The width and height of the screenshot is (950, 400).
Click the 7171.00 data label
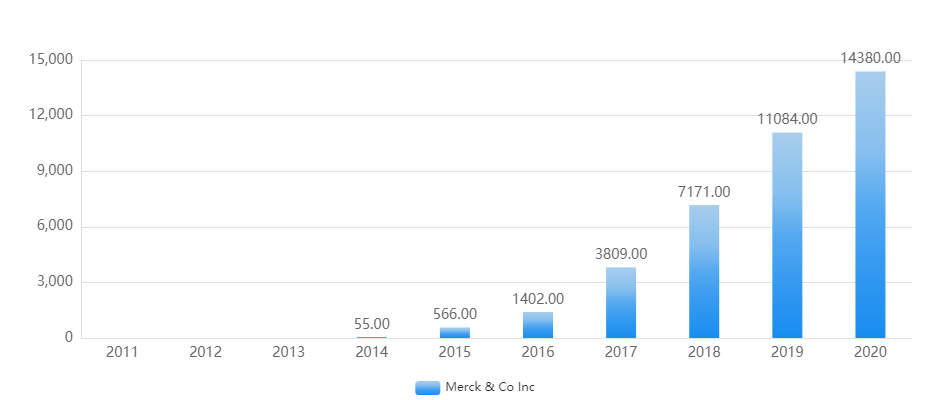[704, 192]
